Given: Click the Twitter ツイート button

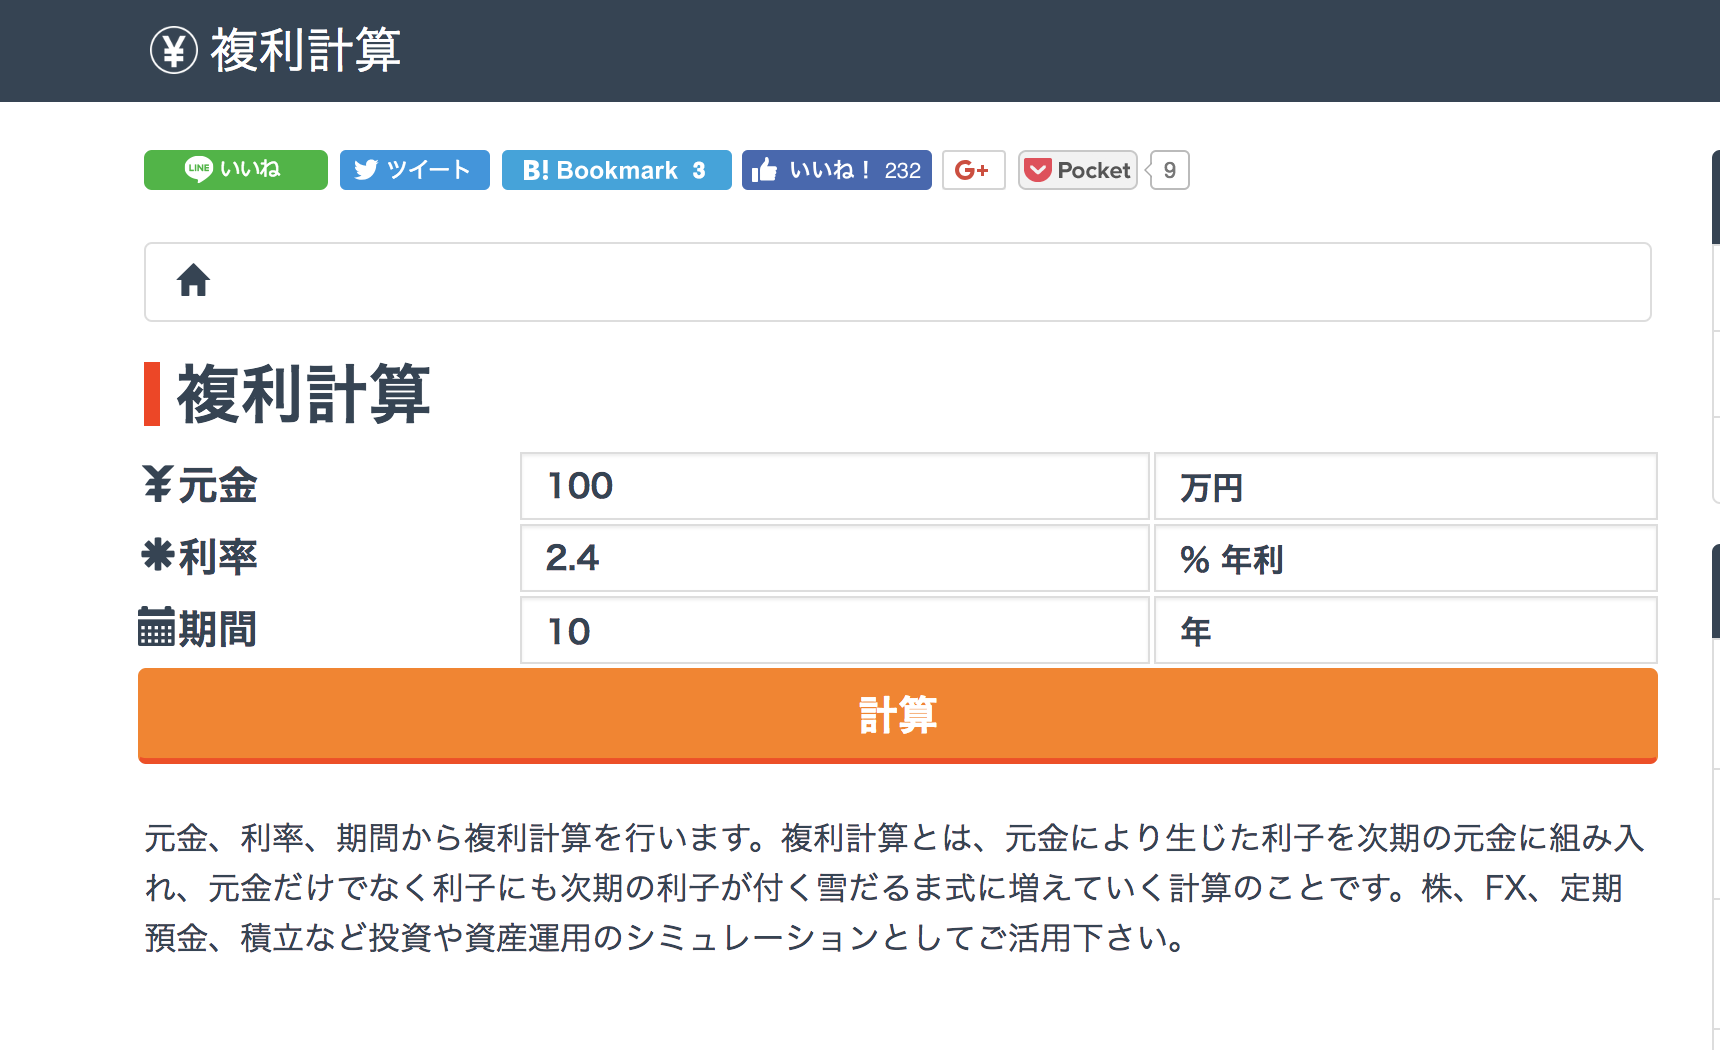Looking at the screenshot, I should pos(415,170).
